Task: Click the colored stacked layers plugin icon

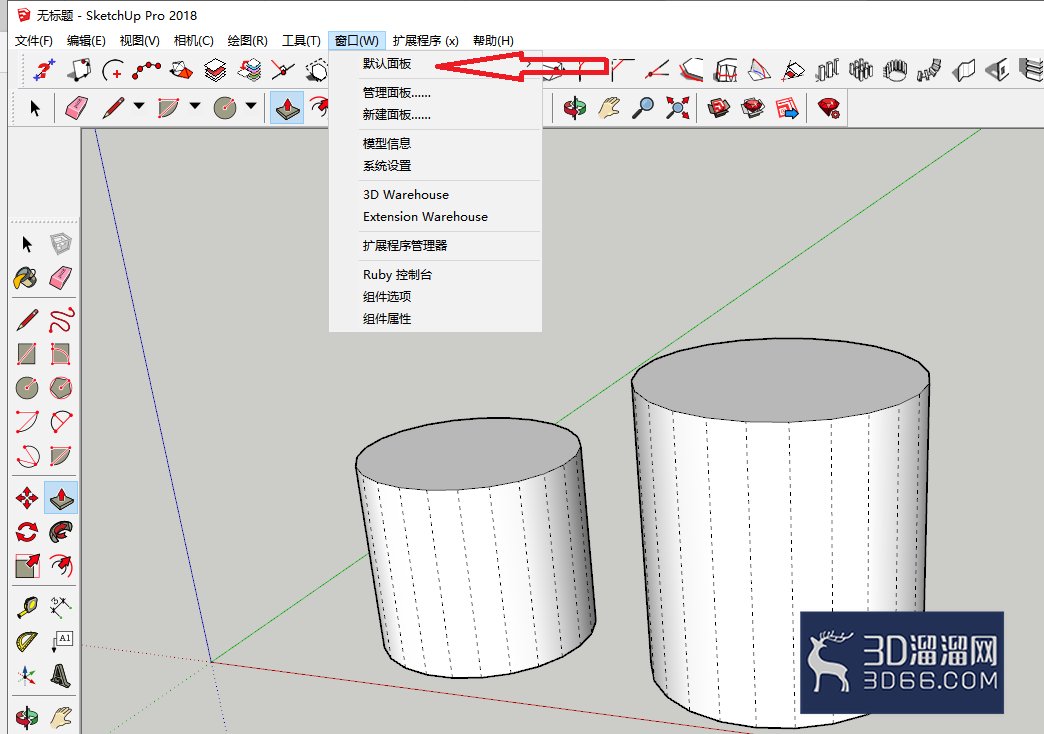Action: click(250, 70)
